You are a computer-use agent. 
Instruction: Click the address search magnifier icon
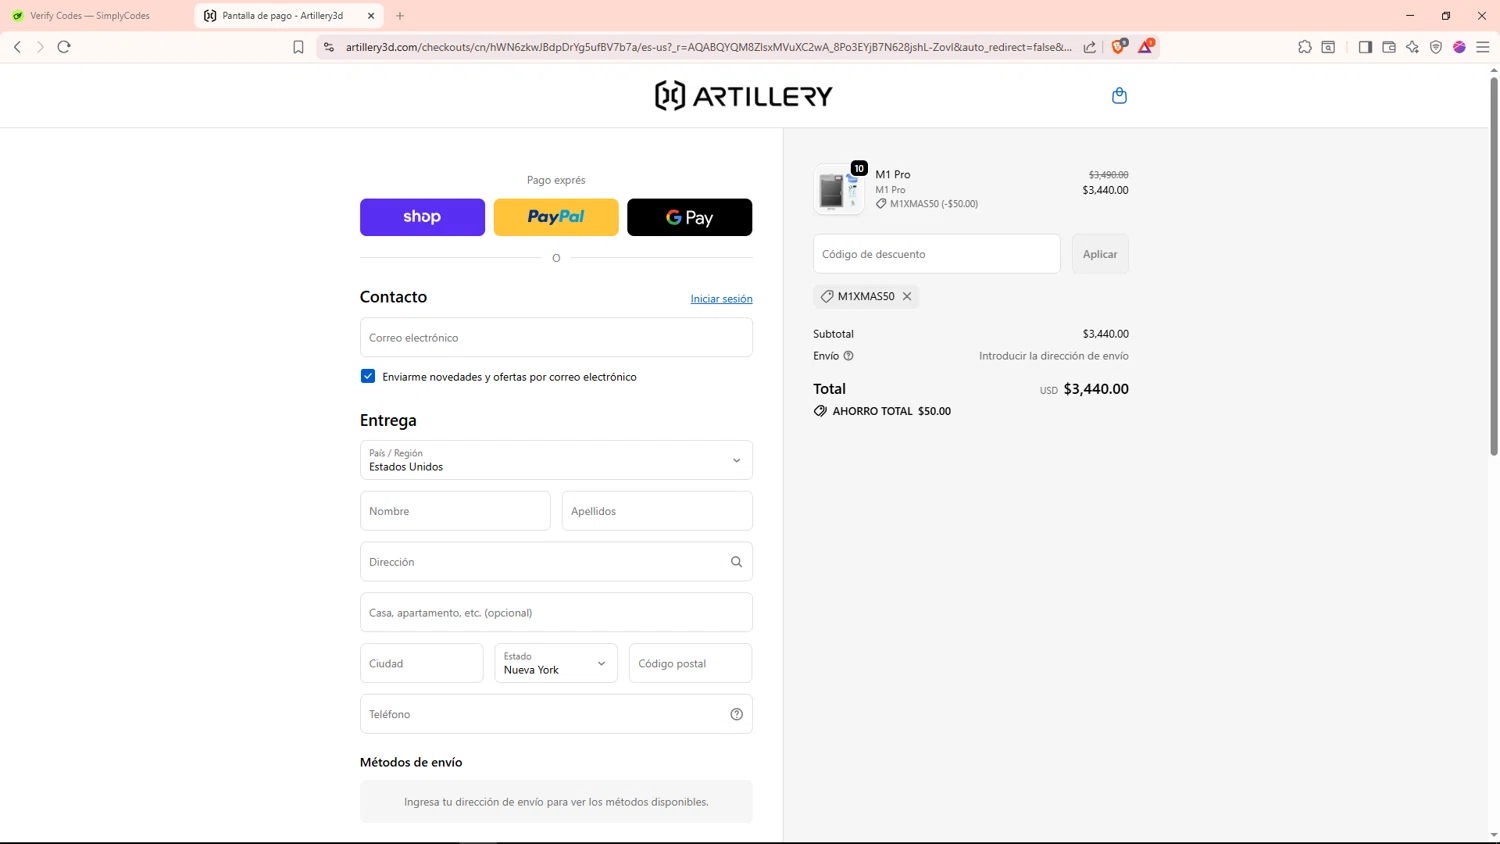point(736,562)
